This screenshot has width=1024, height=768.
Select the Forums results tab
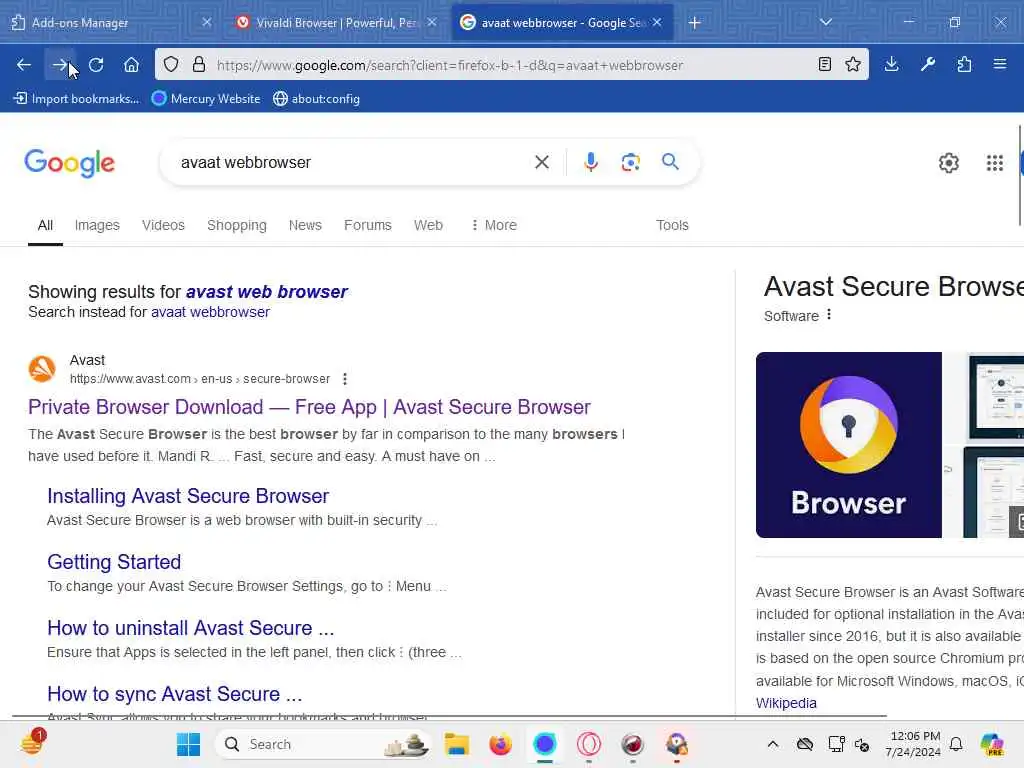368,225
